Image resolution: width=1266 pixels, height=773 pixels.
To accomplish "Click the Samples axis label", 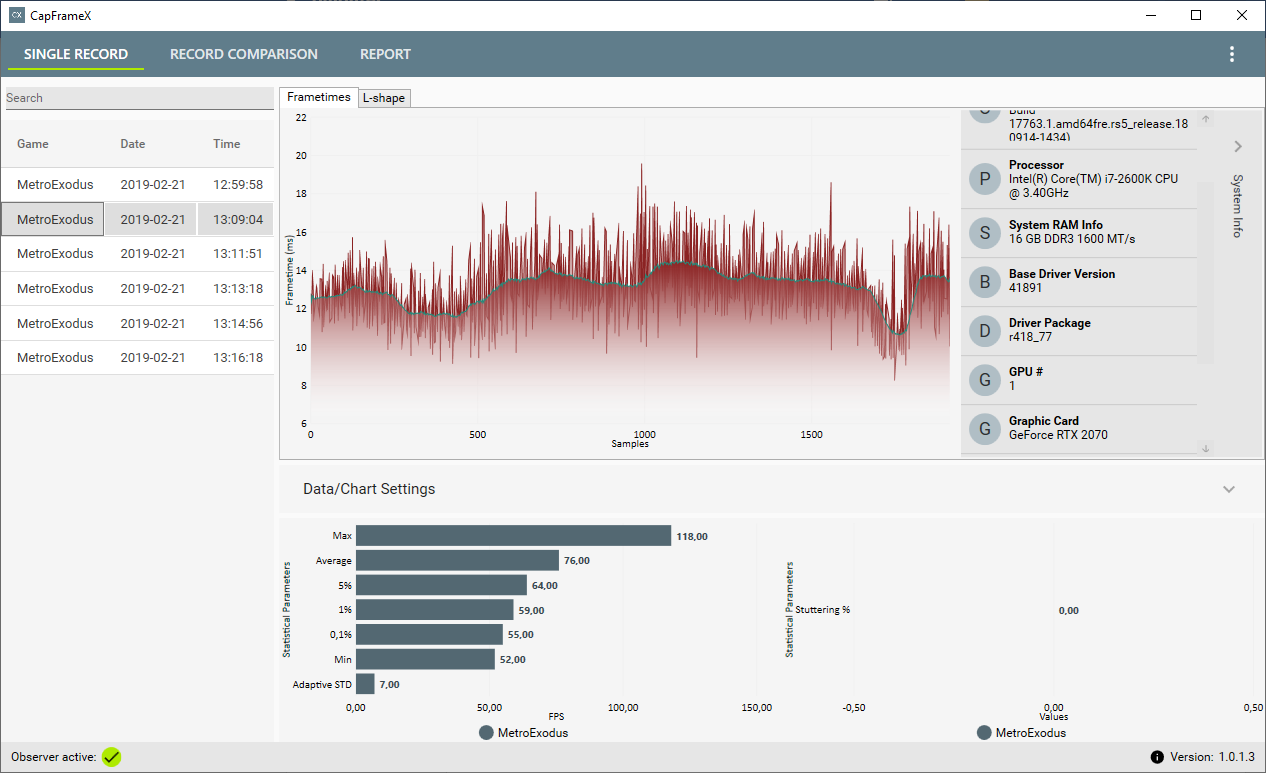I will (630, 443).
